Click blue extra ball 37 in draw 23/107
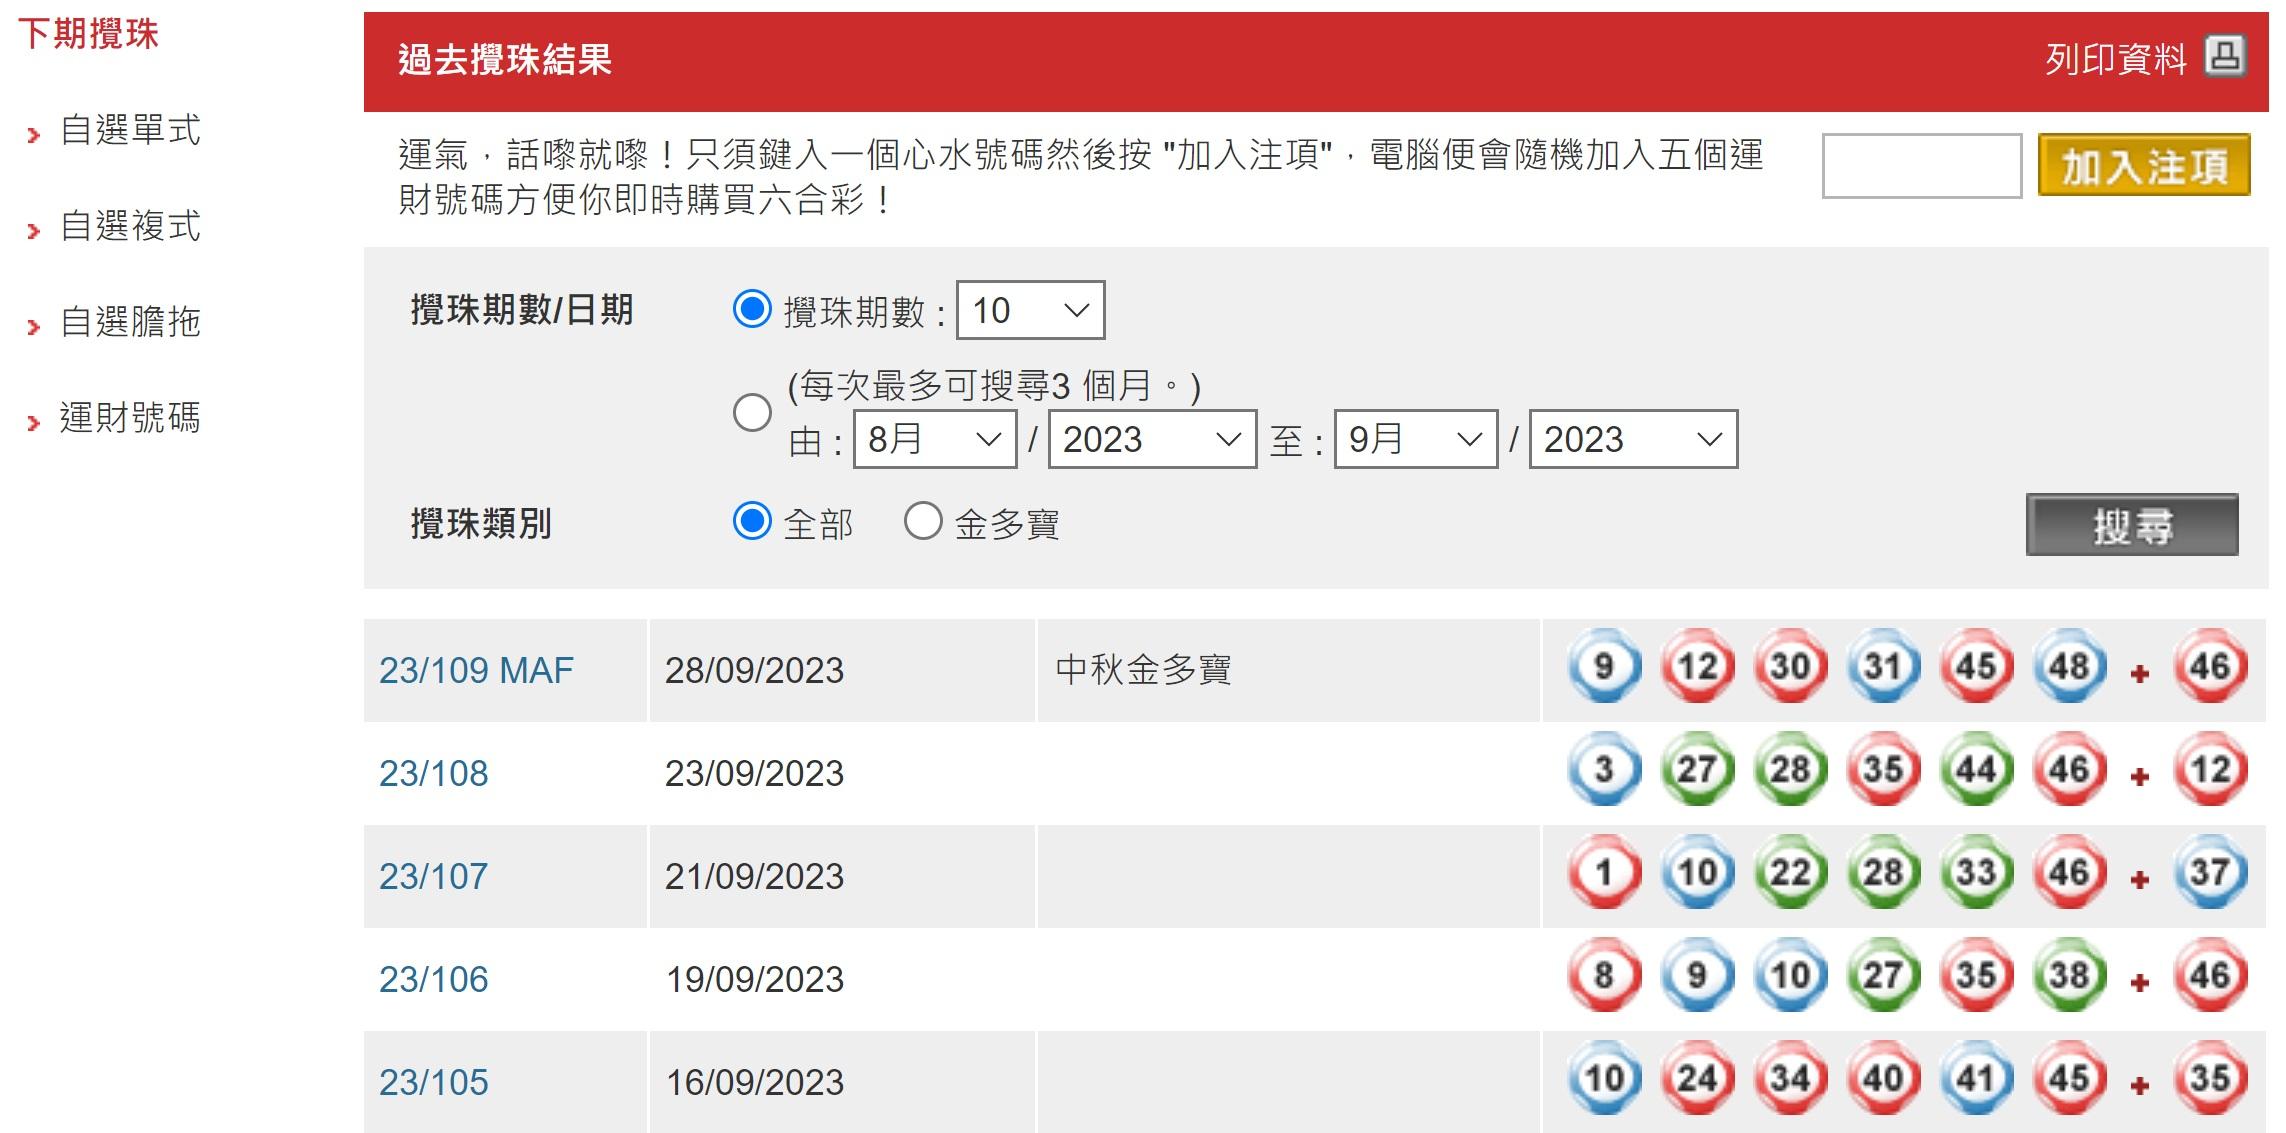2286x1133 pixels. [x=2210, y=873]
